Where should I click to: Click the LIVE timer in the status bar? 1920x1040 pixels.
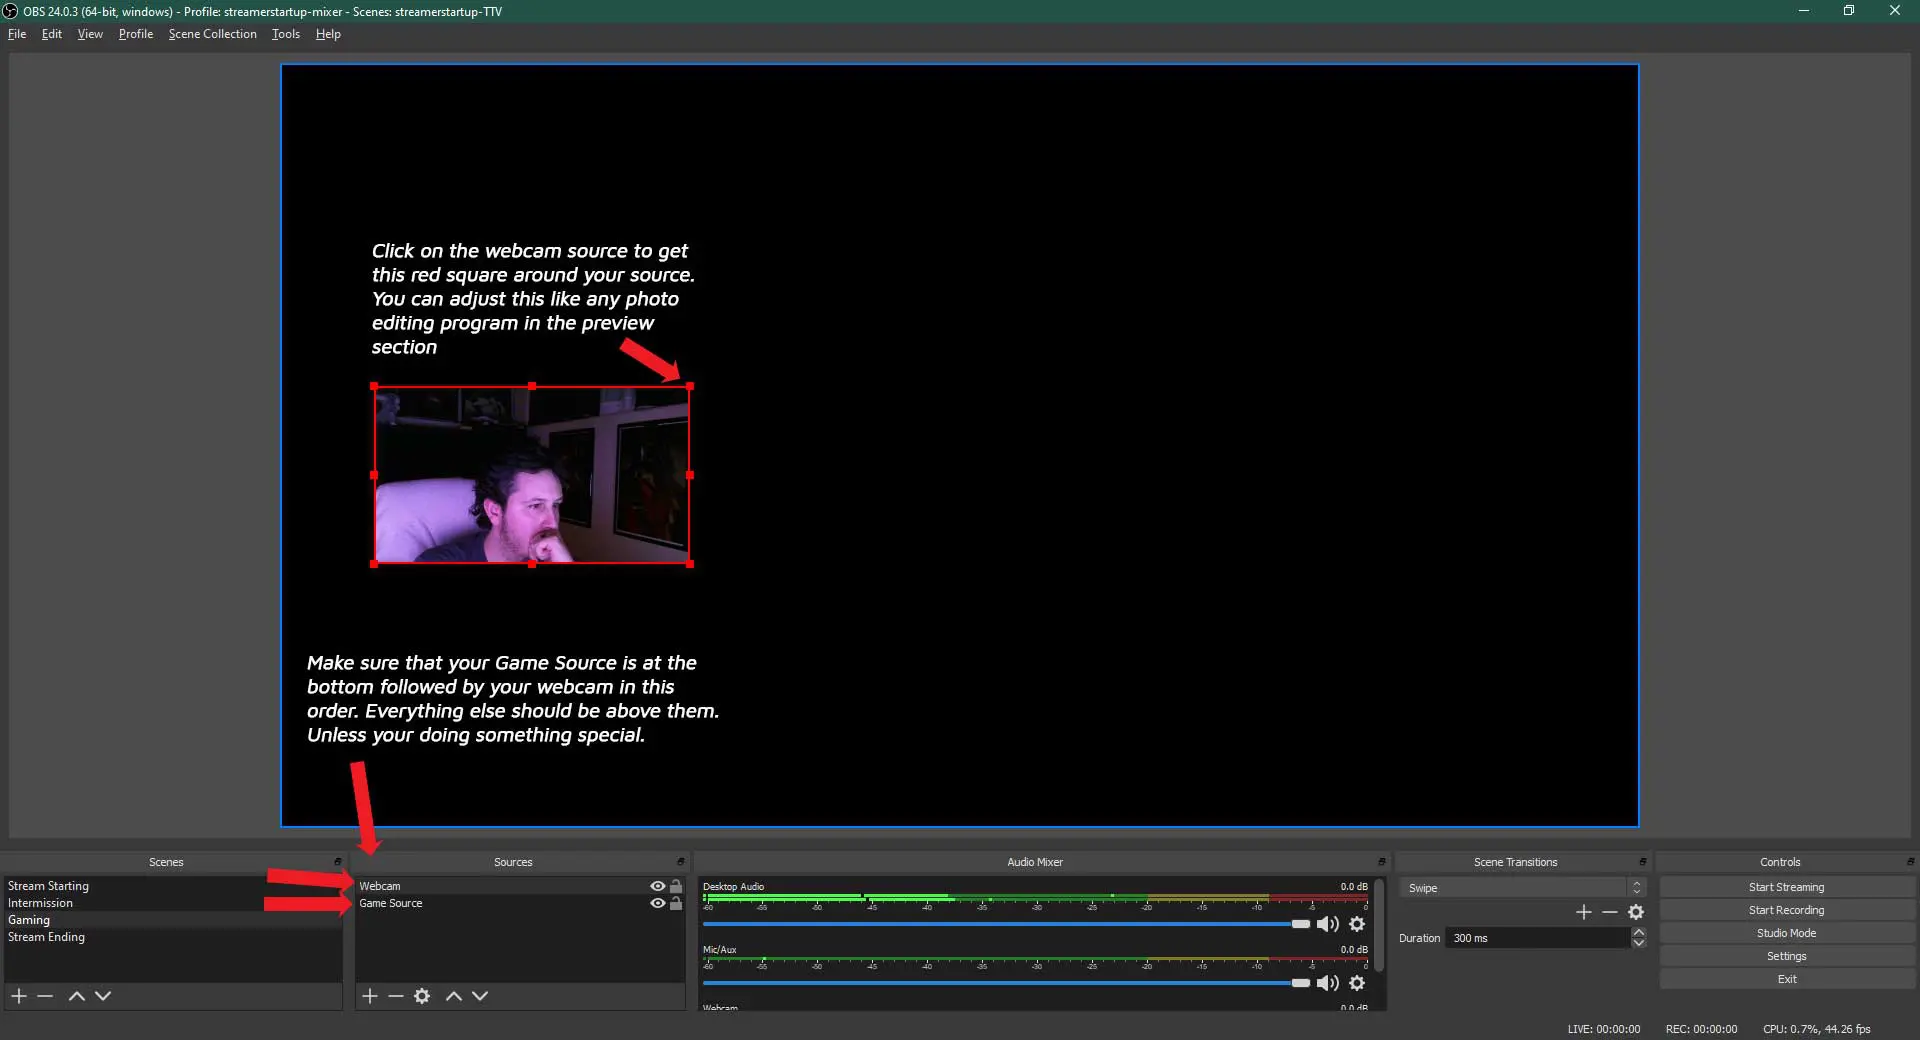(x=1604, y=1029)
